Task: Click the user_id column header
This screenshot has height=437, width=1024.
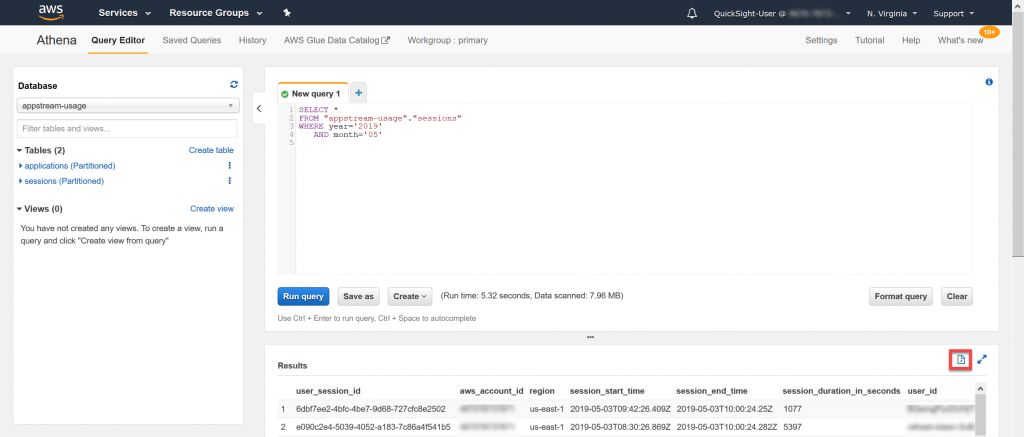Action: [x=922, y=391]
